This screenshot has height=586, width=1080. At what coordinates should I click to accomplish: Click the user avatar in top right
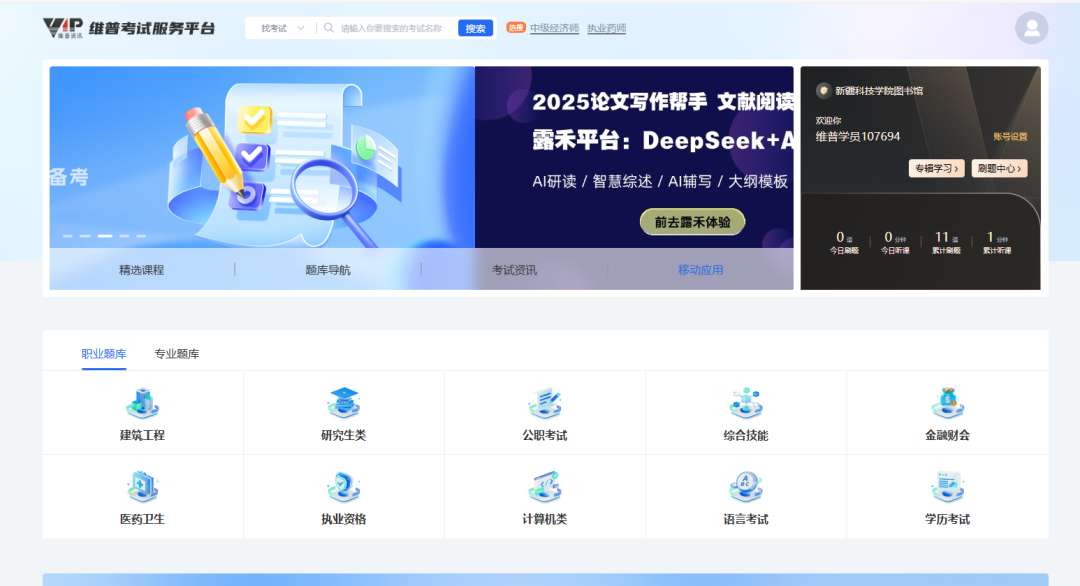tap(1031, 28)
